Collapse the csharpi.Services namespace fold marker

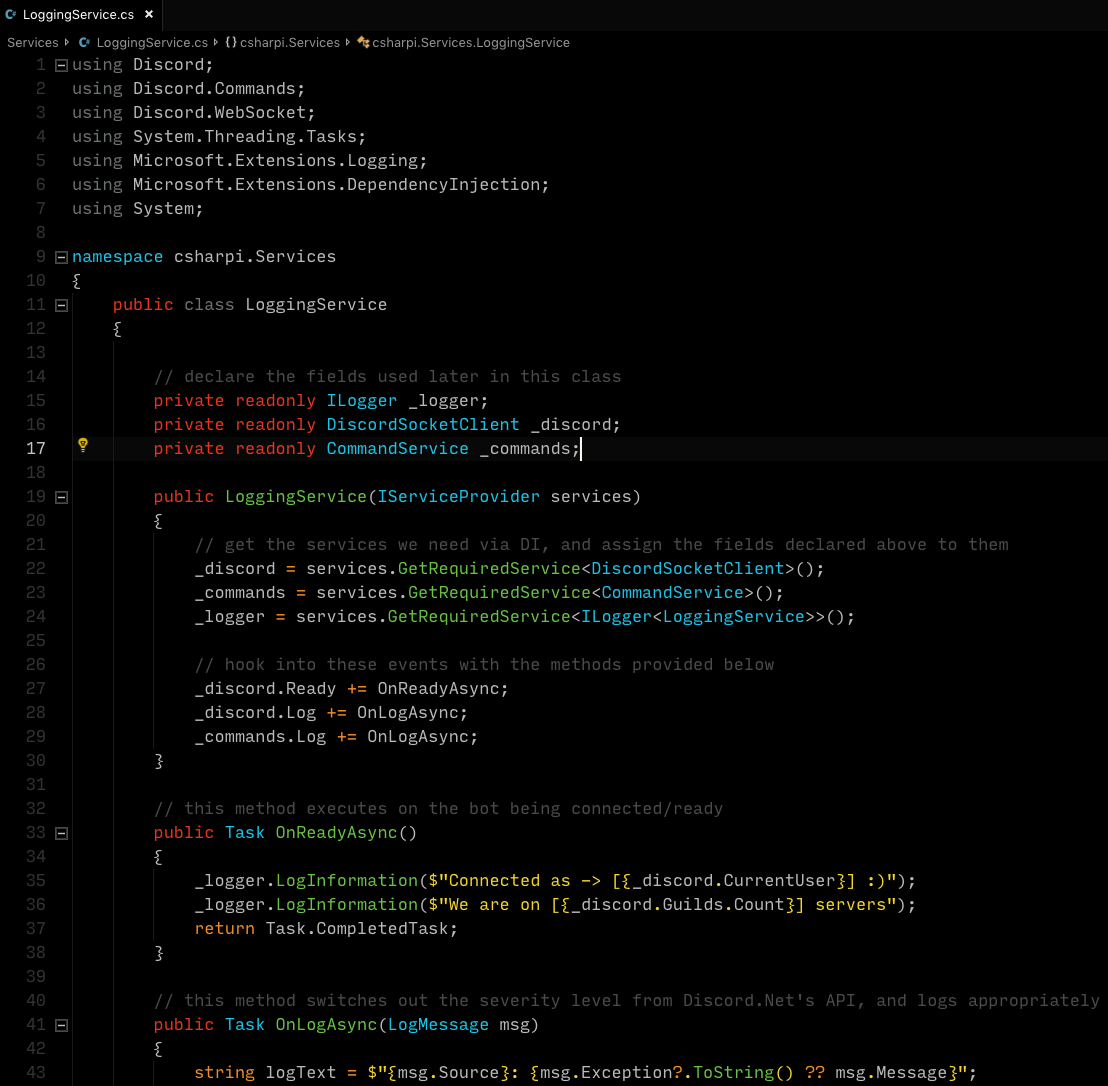61,256
